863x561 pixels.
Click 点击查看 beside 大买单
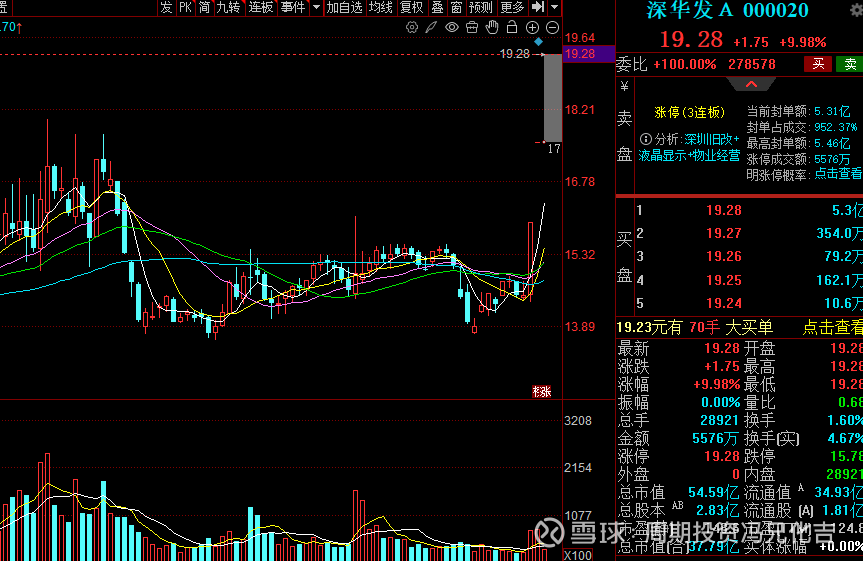pos(832,328)
